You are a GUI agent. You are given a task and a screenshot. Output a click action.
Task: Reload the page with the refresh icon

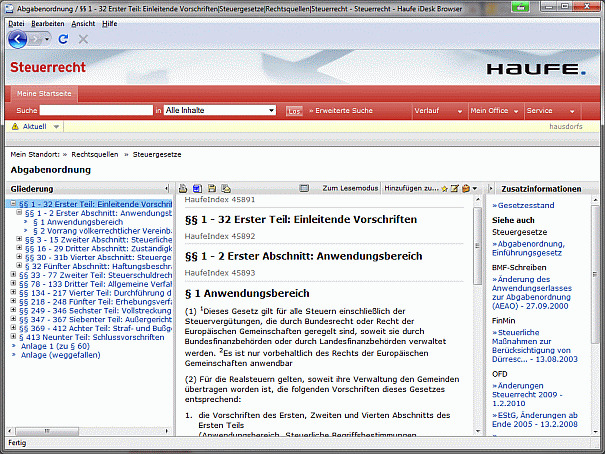(63, 39)
